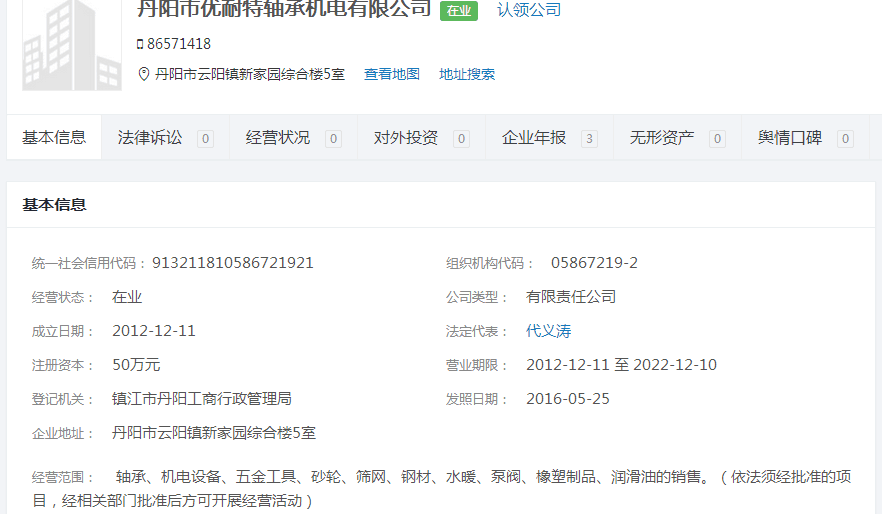Open the 舆情口碑 tab
Screen dimensions: 882x514
coord(790,138)
